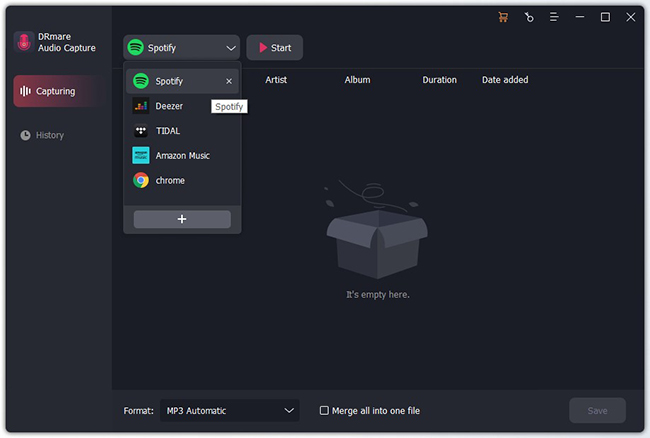Click the disabled Save button
The width and height of the screenshot is (650, 438).
[x=597, y=411]
